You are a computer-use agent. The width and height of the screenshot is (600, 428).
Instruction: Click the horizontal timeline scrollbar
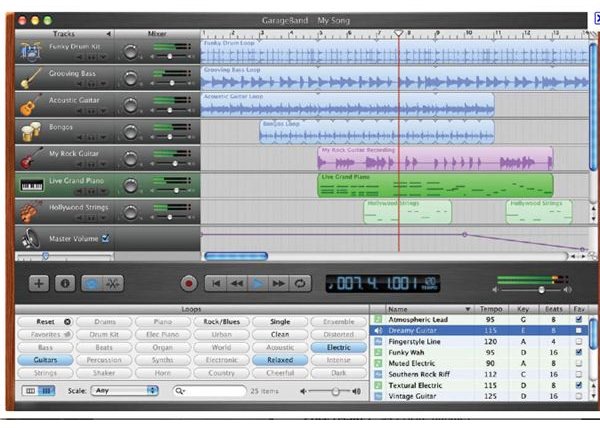[x=236, y=256]
